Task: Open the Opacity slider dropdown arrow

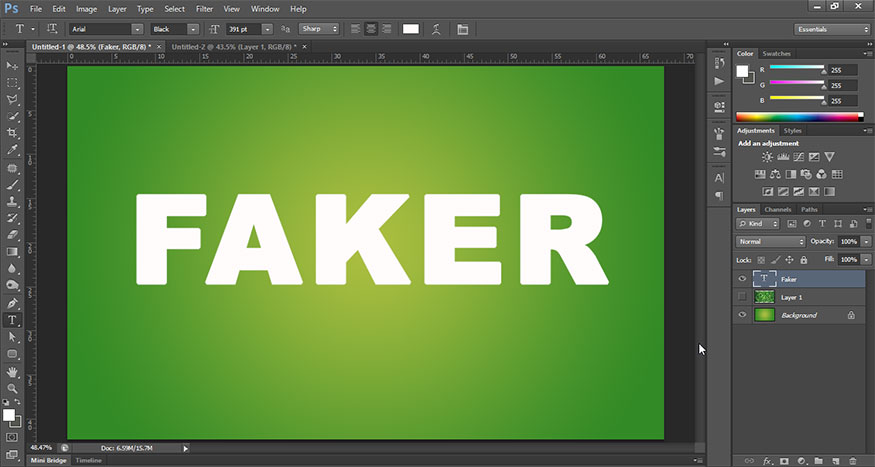Action: [x=866, y=242]
